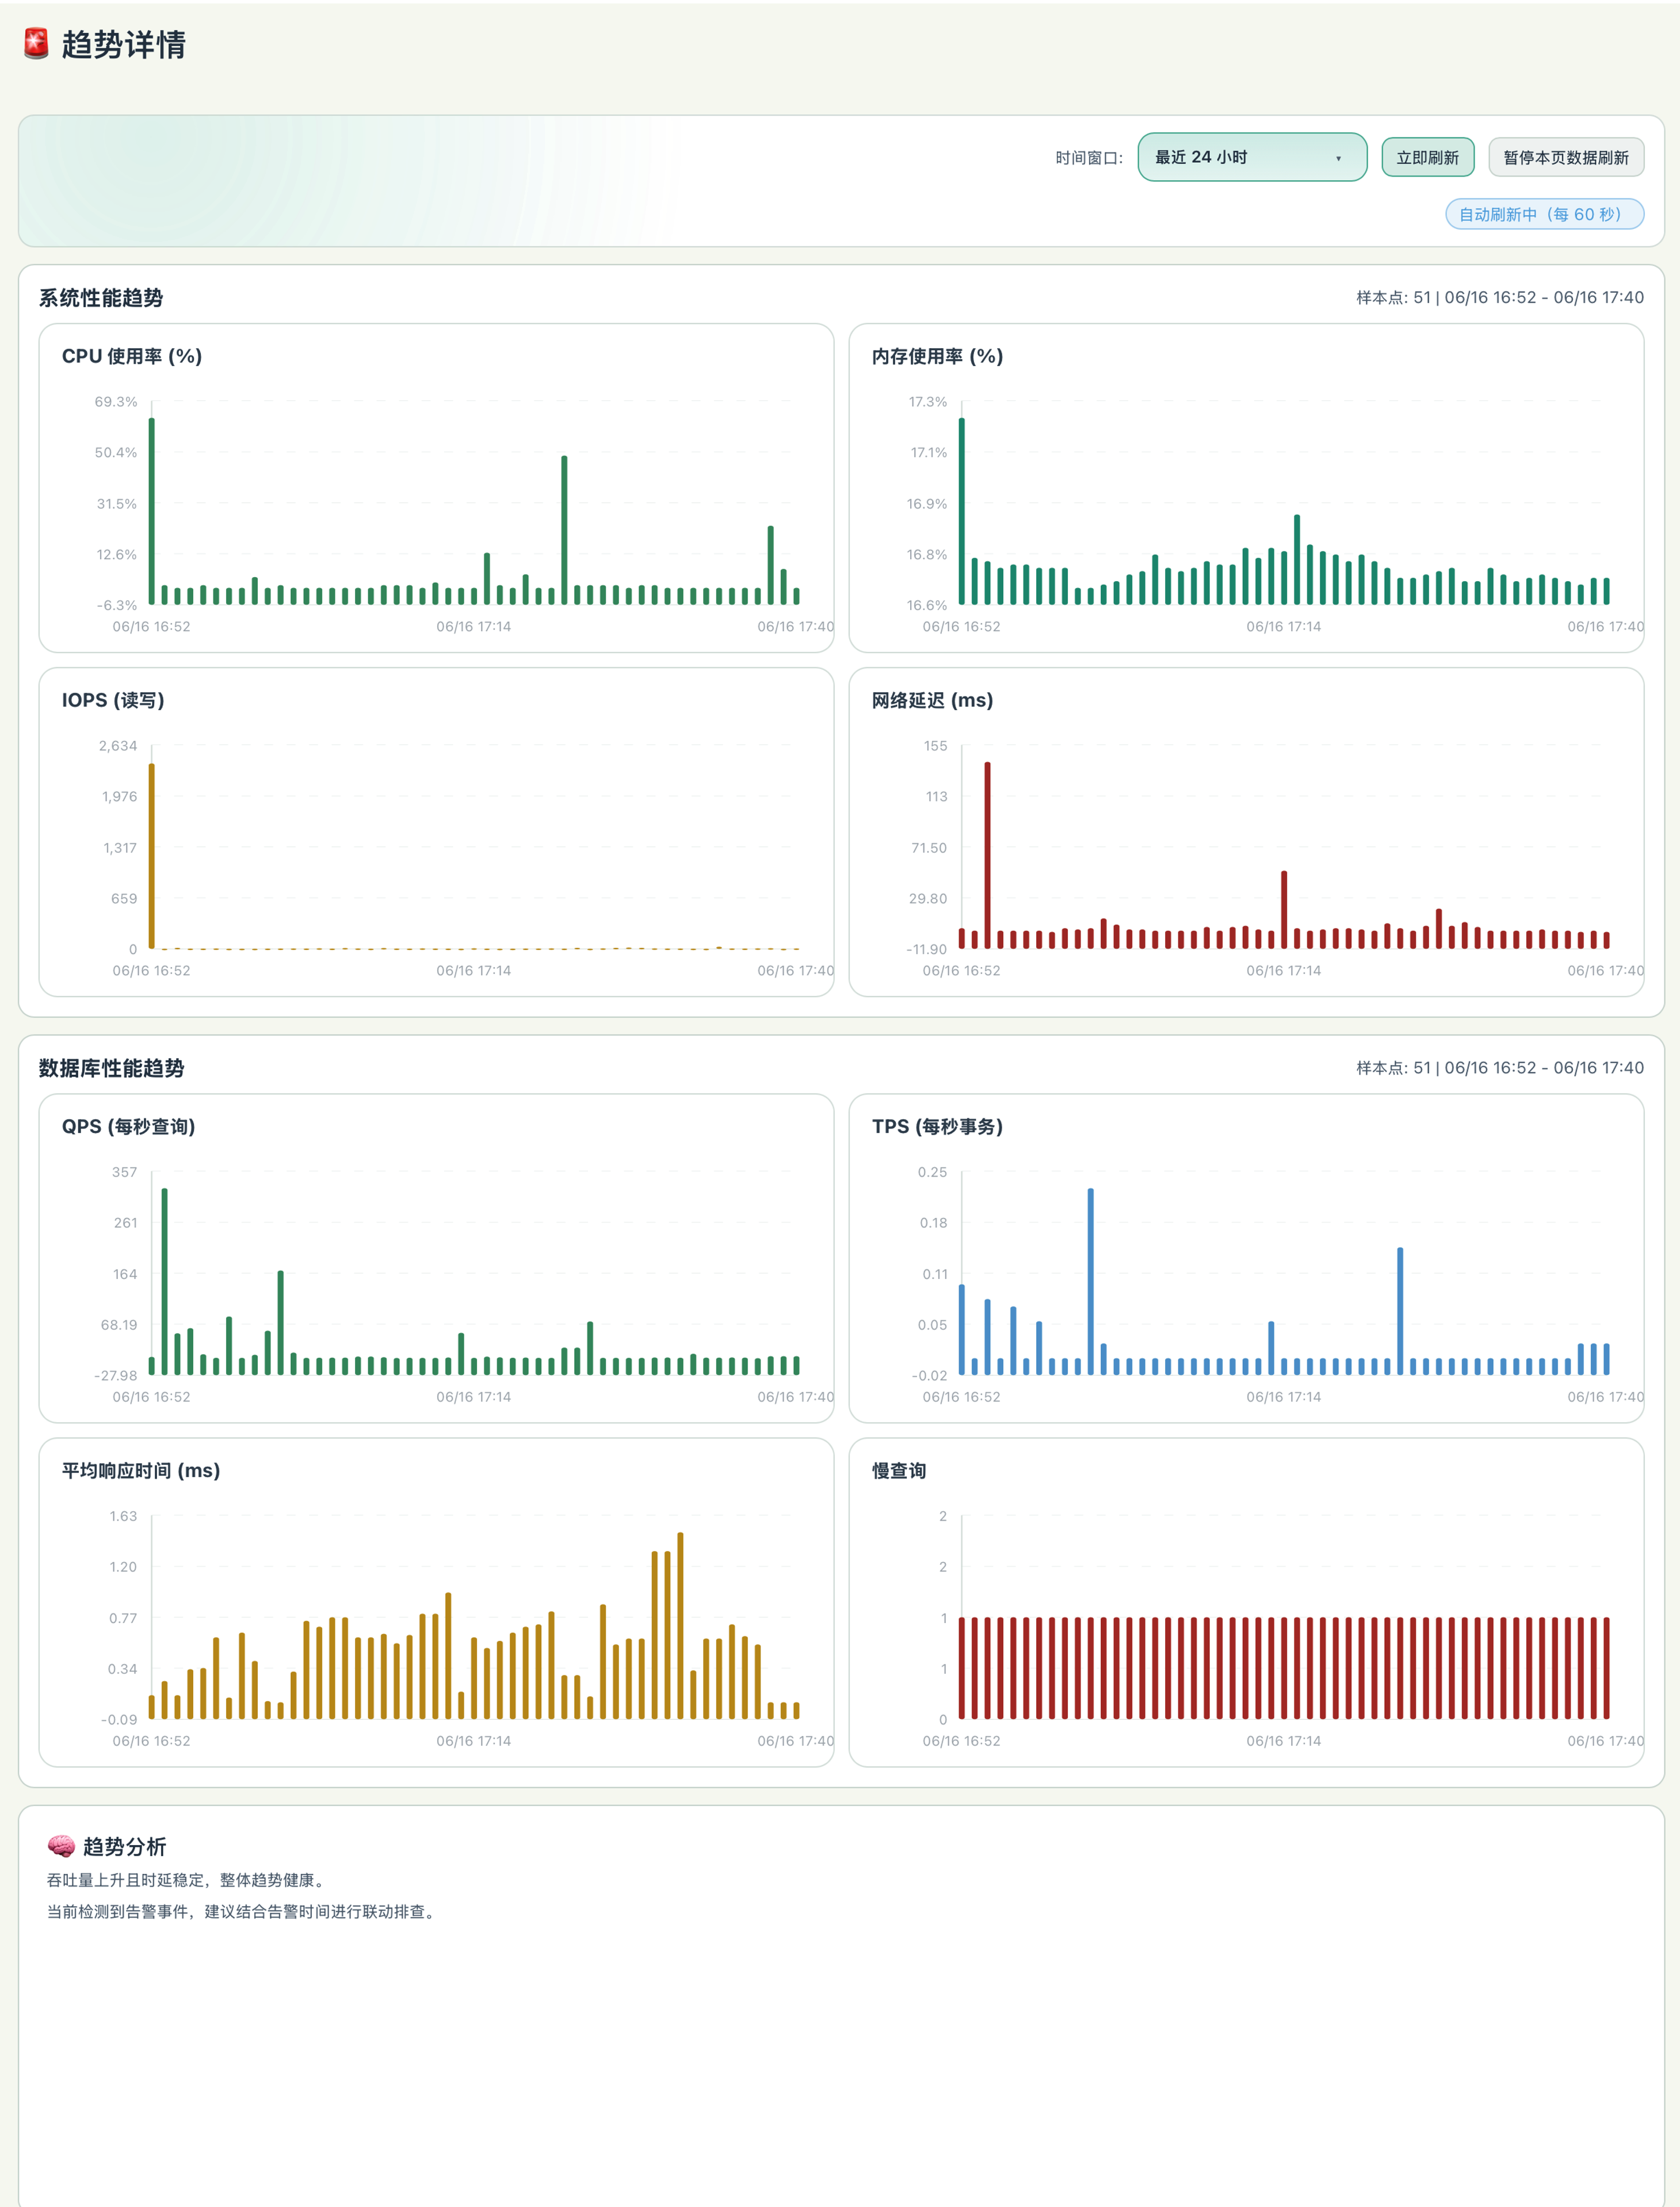Click the dropdown arrow in the time window selector
Viewport: 1680px width, 2207px height.
(1338, 158)
